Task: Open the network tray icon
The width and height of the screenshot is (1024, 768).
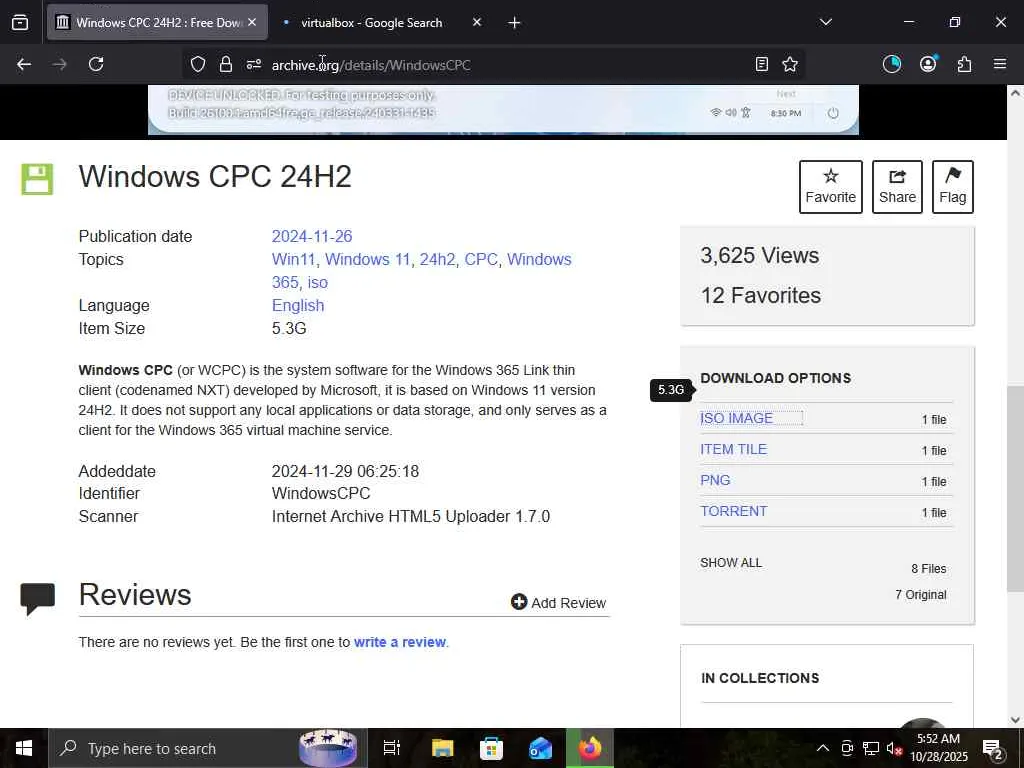Action: click(871, 748)
